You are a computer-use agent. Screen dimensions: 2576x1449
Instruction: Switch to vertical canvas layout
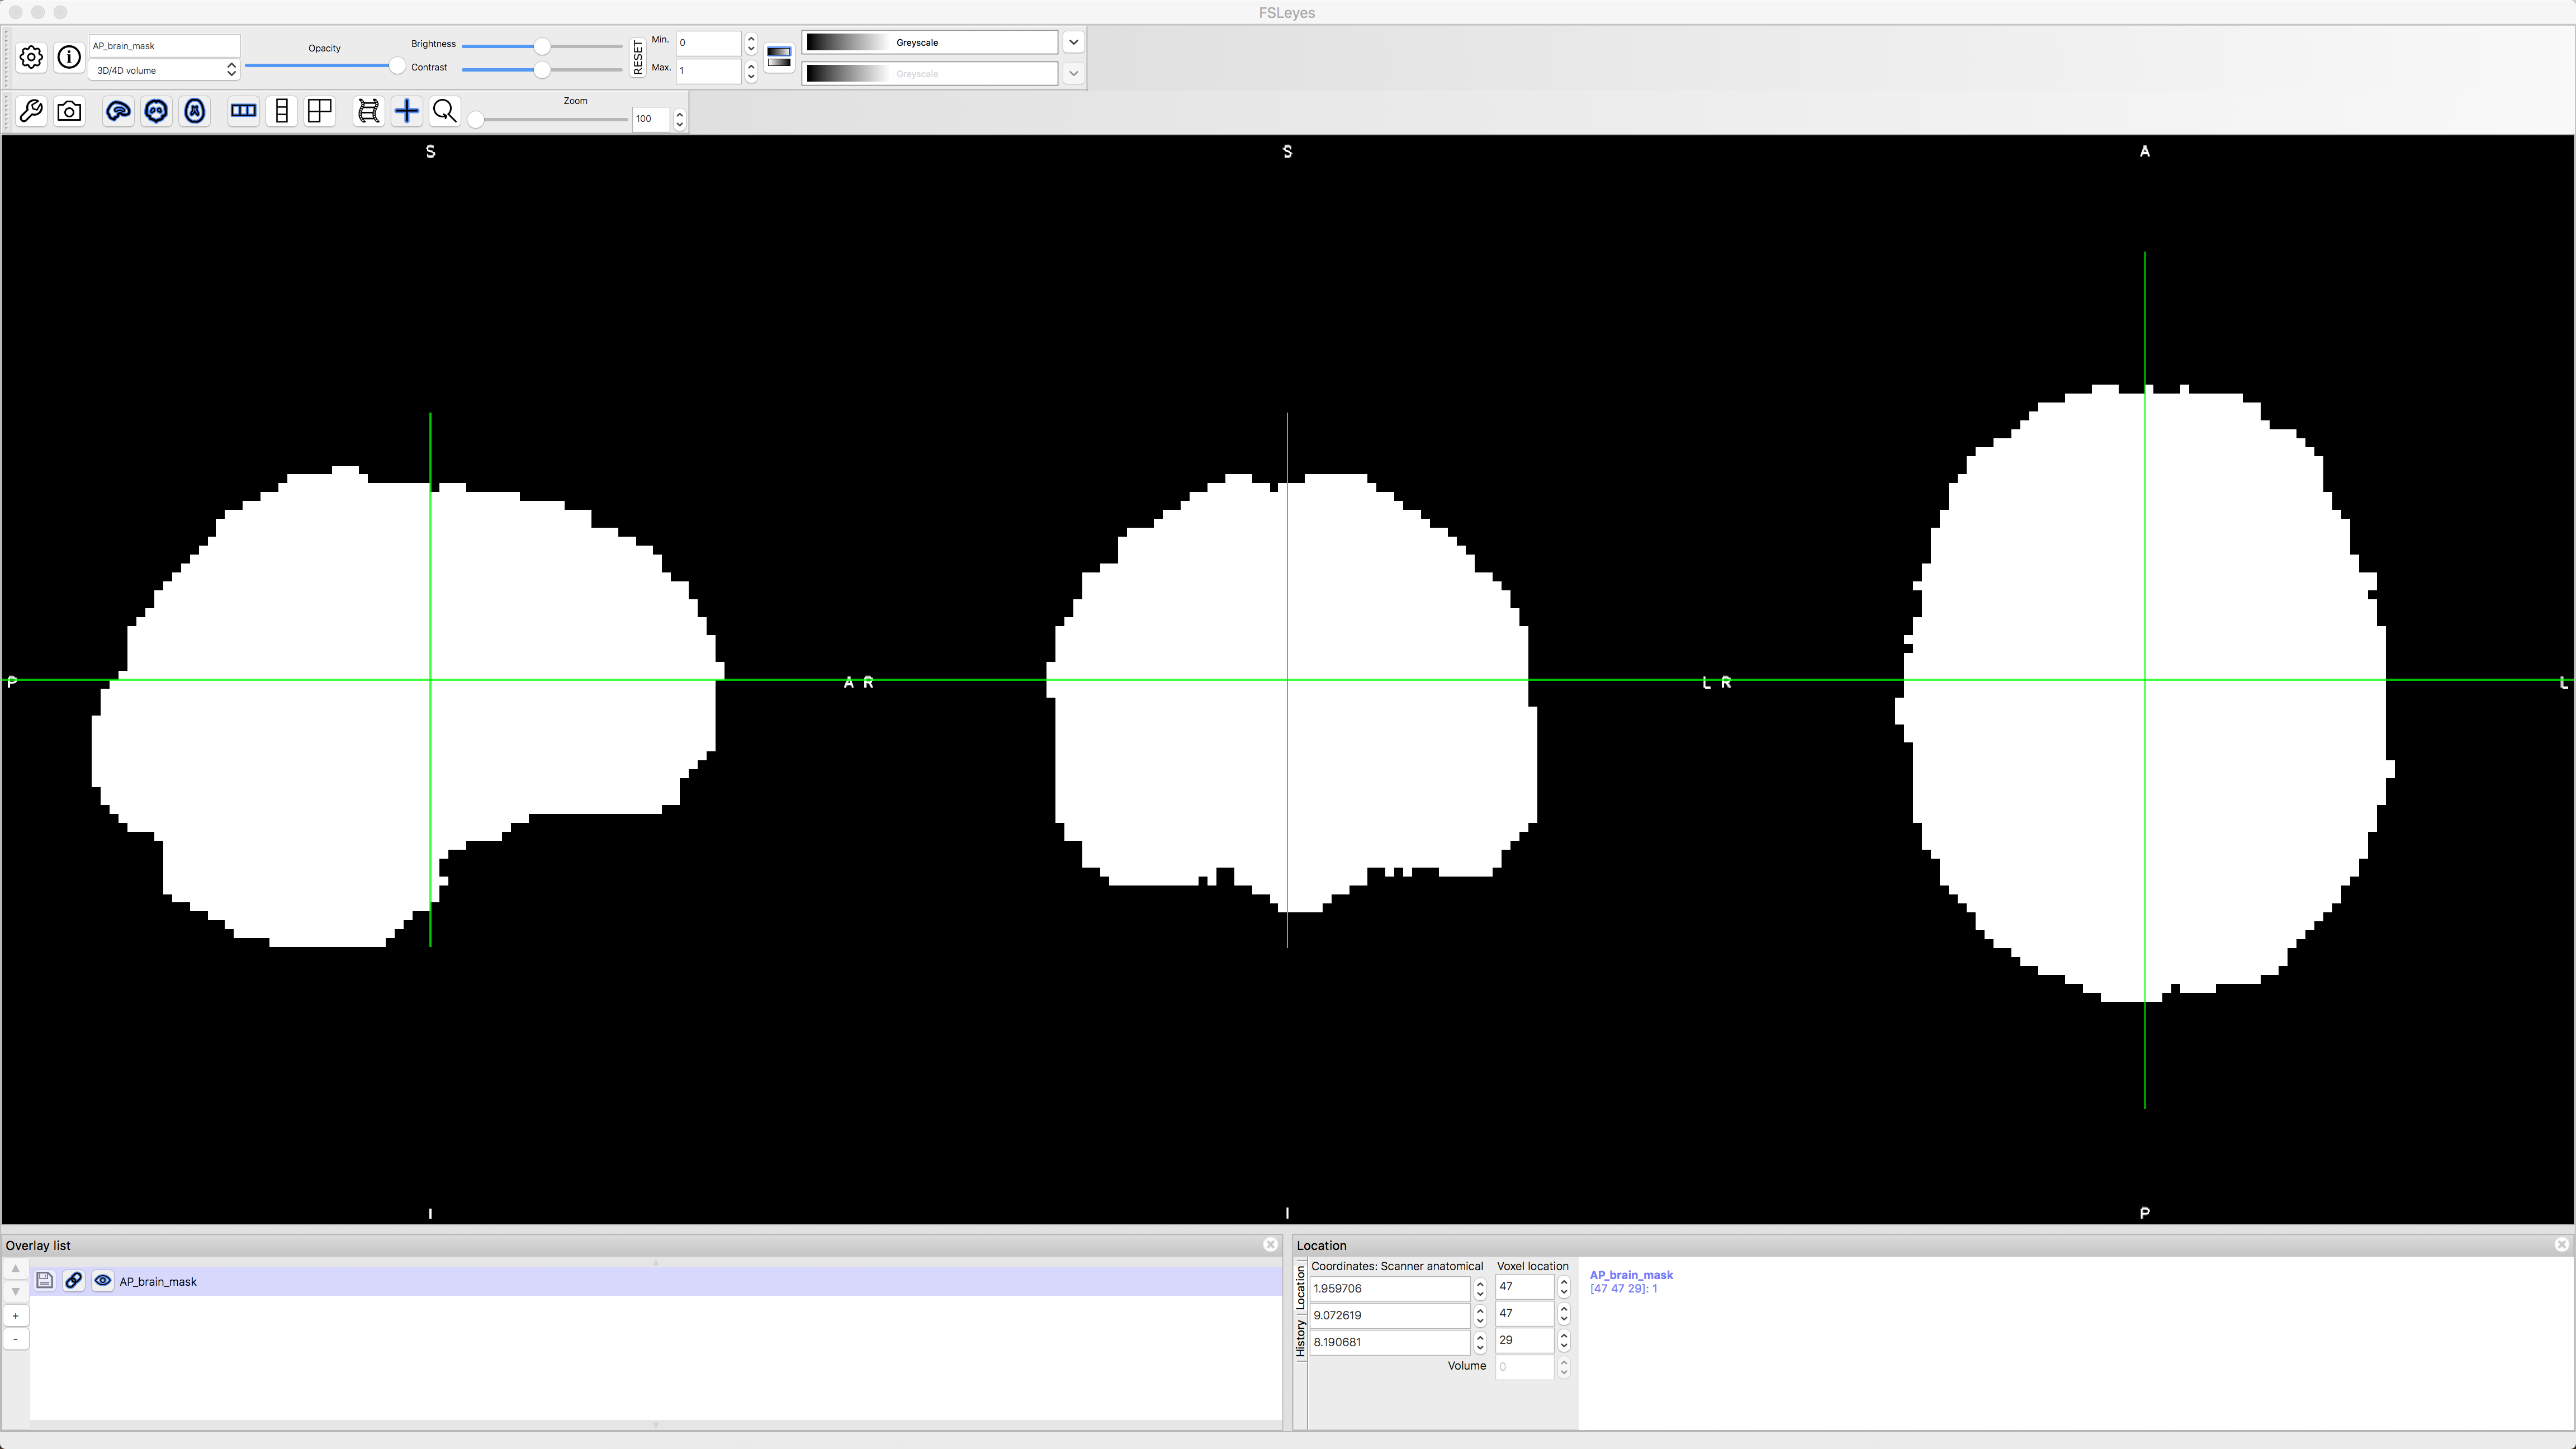(282, 111)
